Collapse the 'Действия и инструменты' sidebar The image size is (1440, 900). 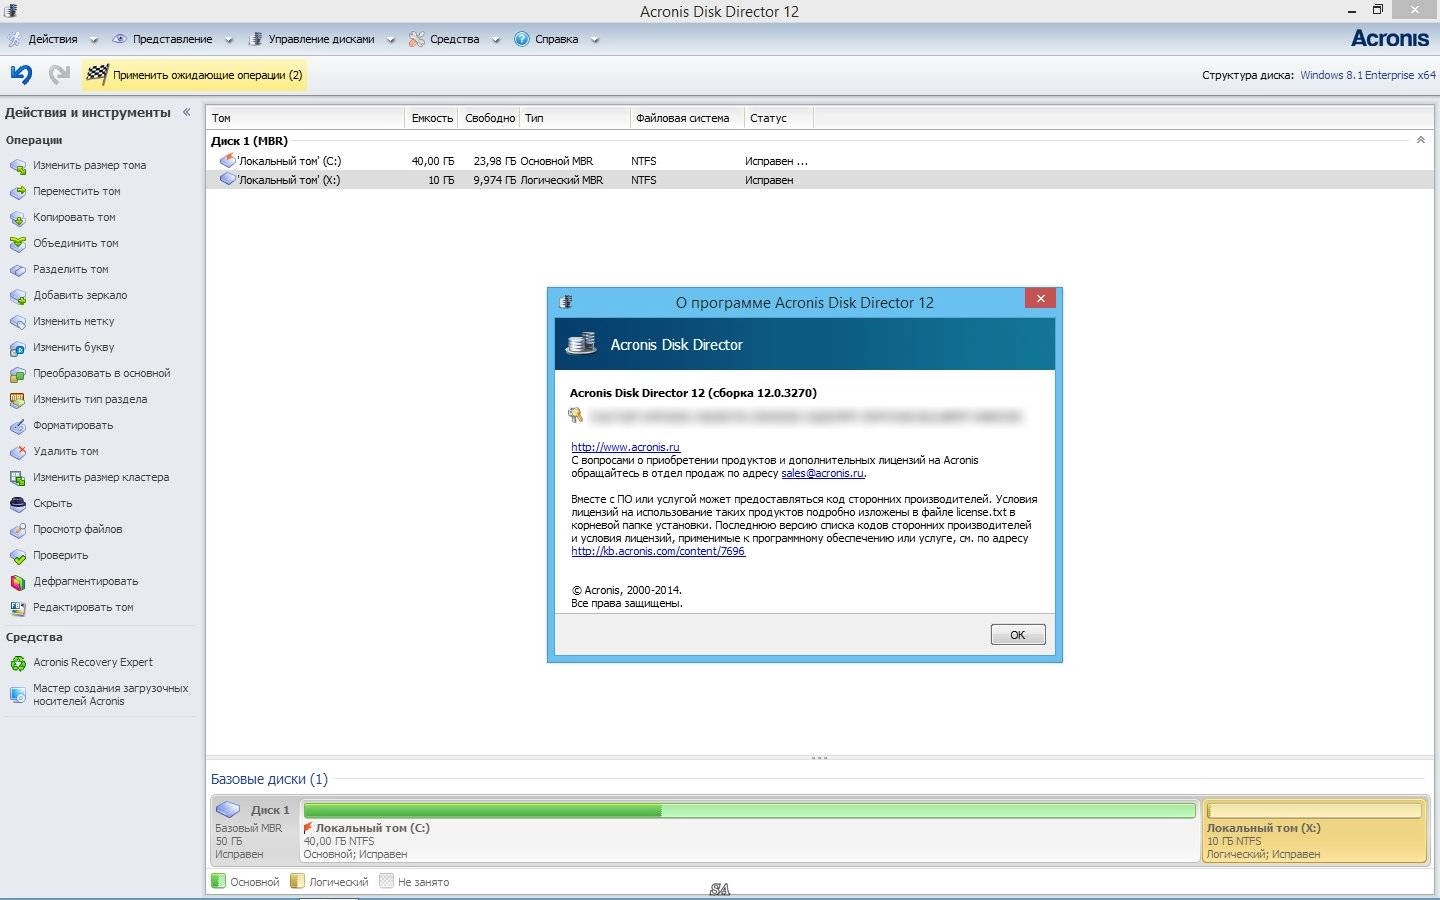click(x=186, y=112)
